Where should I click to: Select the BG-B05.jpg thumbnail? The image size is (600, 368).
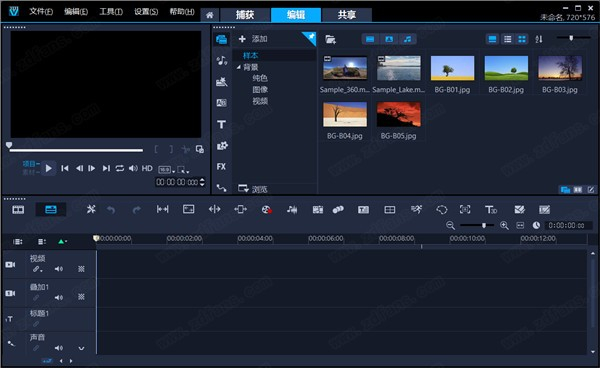coord(398,120)
